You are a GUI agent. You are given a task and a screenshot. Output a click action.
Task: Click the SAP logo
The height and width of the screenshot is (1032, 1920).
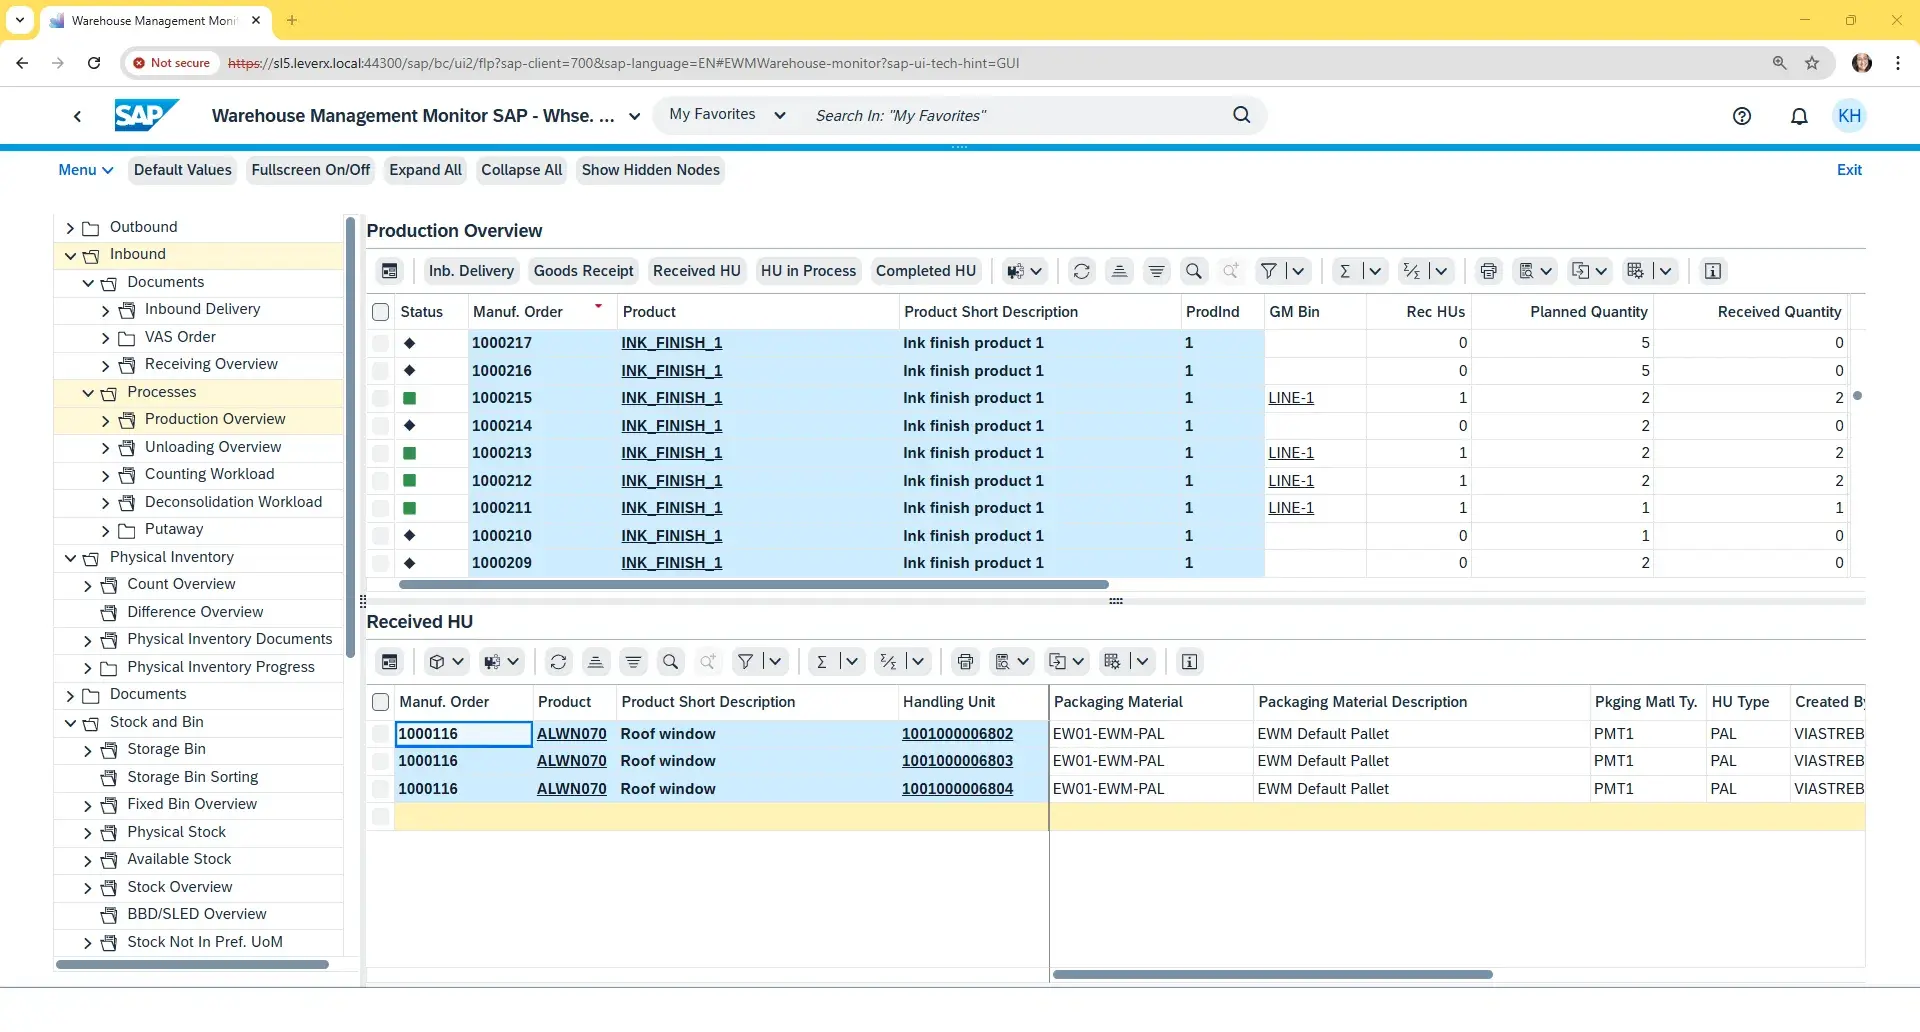tap(146, 115)
